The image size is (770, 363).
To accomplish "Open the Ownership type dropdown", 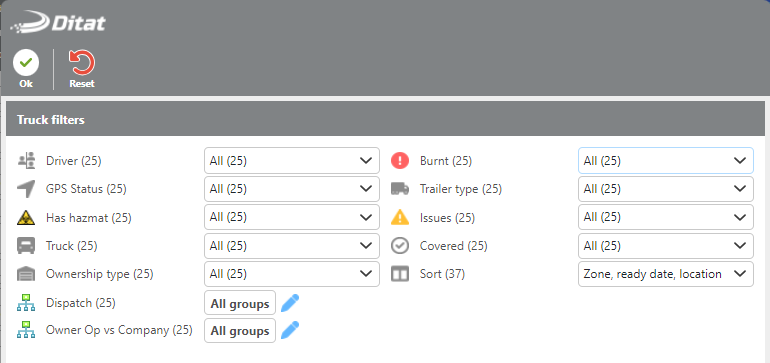I will (292, 274).
